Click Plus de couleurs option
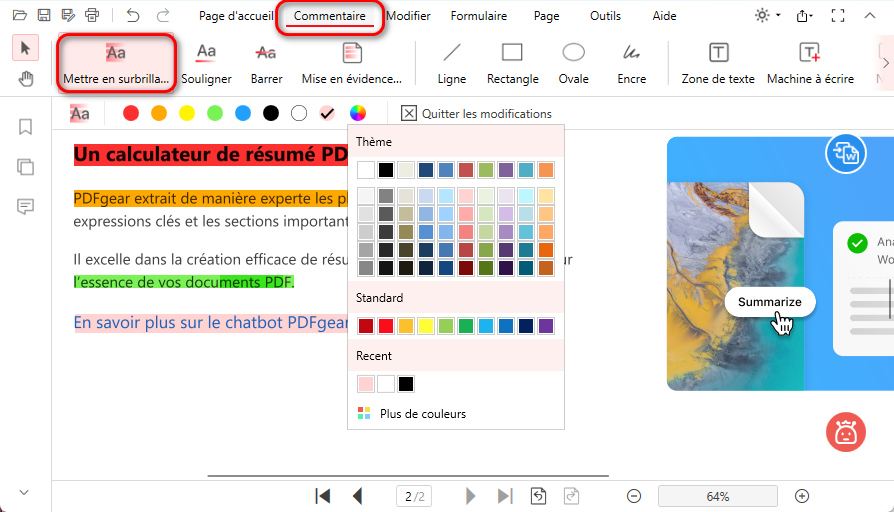 click(412, 414)
